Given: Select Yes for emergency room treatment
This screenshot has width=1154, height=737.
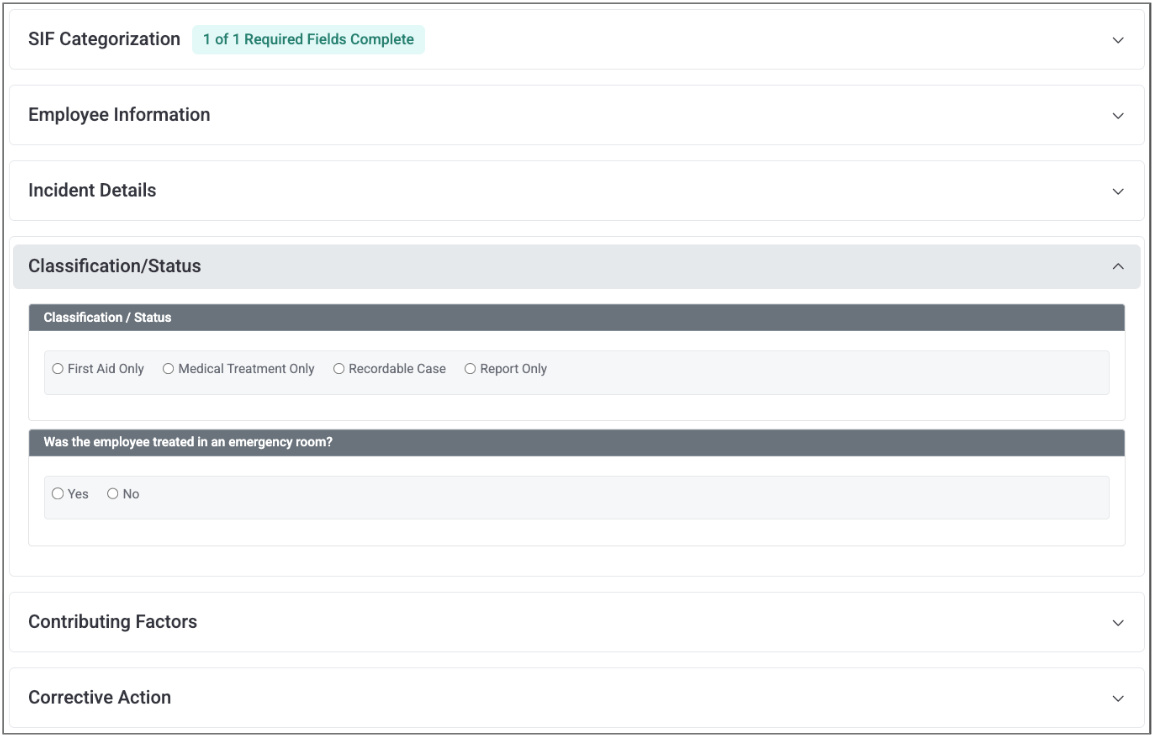Looking at the screenshot, I should [58, 494].
